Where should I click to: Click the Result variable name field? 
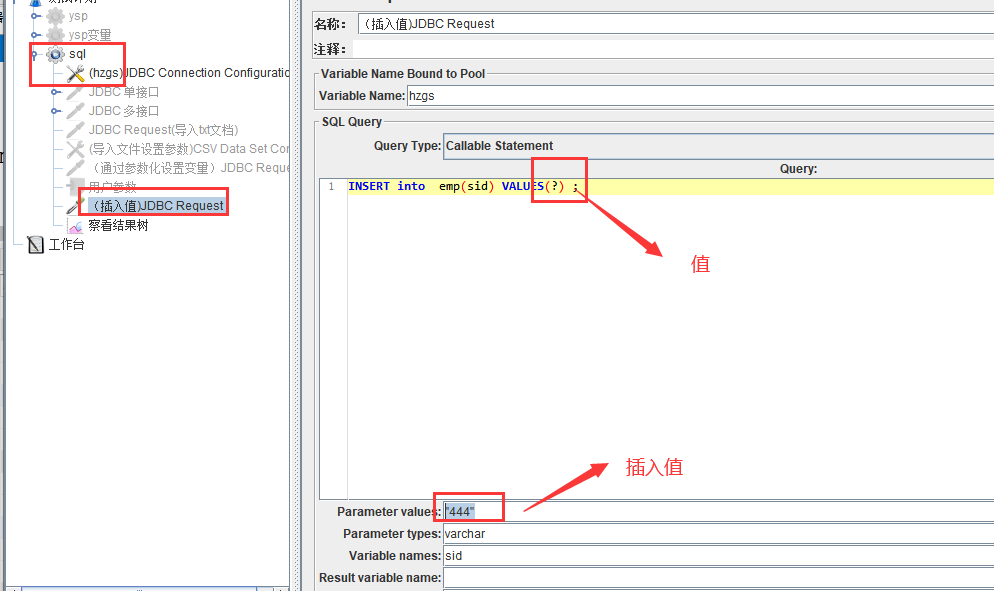coord(718,578)
